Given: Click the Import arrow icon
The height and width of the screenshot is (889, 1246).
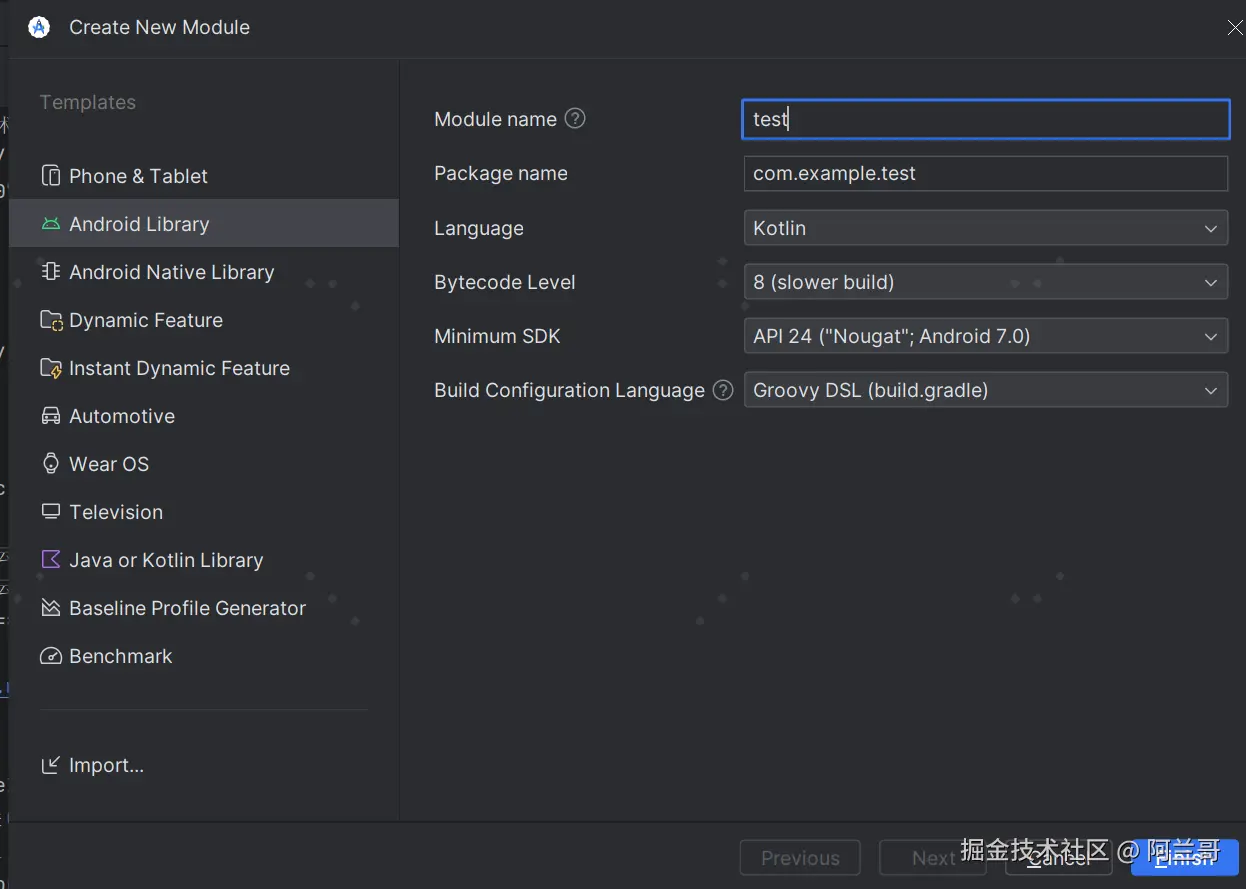Looking at the screenshot, I should pyautogui.click(x=50, y=765).
